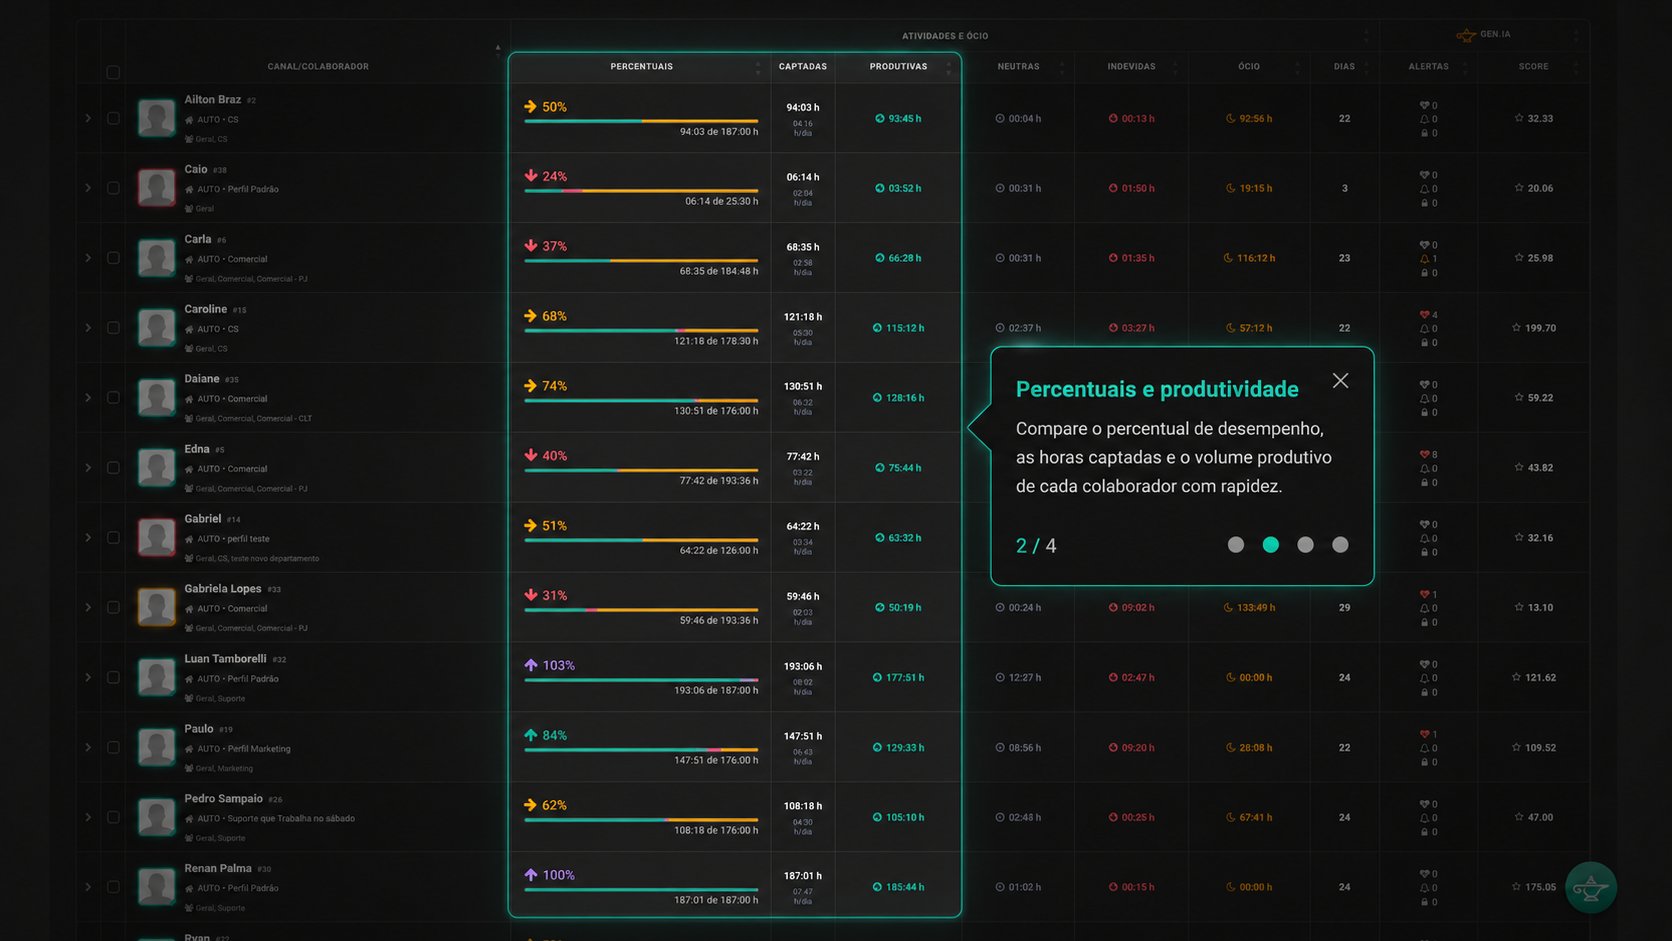The width and height of the screenshot is (1672, 941).
Task: Click undue-time icon beside 09:20 h
Action: coord(1113,747)
